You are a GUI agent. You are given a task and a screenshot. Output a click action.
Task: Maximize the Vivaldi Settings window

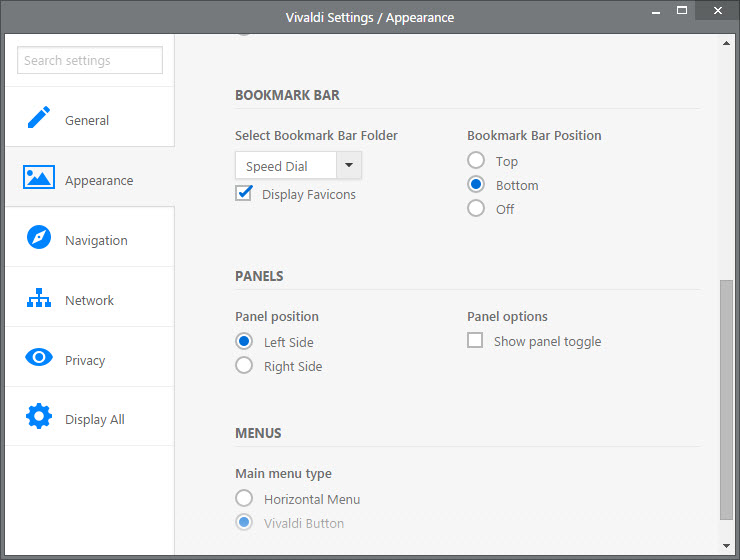coord(682,10)
